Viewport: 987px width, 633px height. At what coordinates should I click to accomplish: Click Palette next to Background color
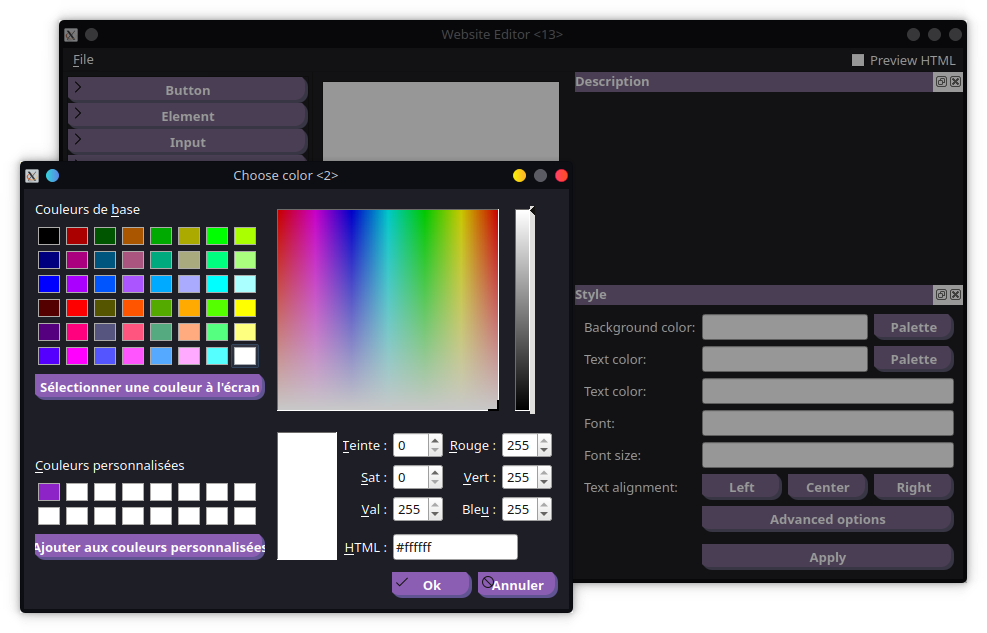[x=913, y=327]
